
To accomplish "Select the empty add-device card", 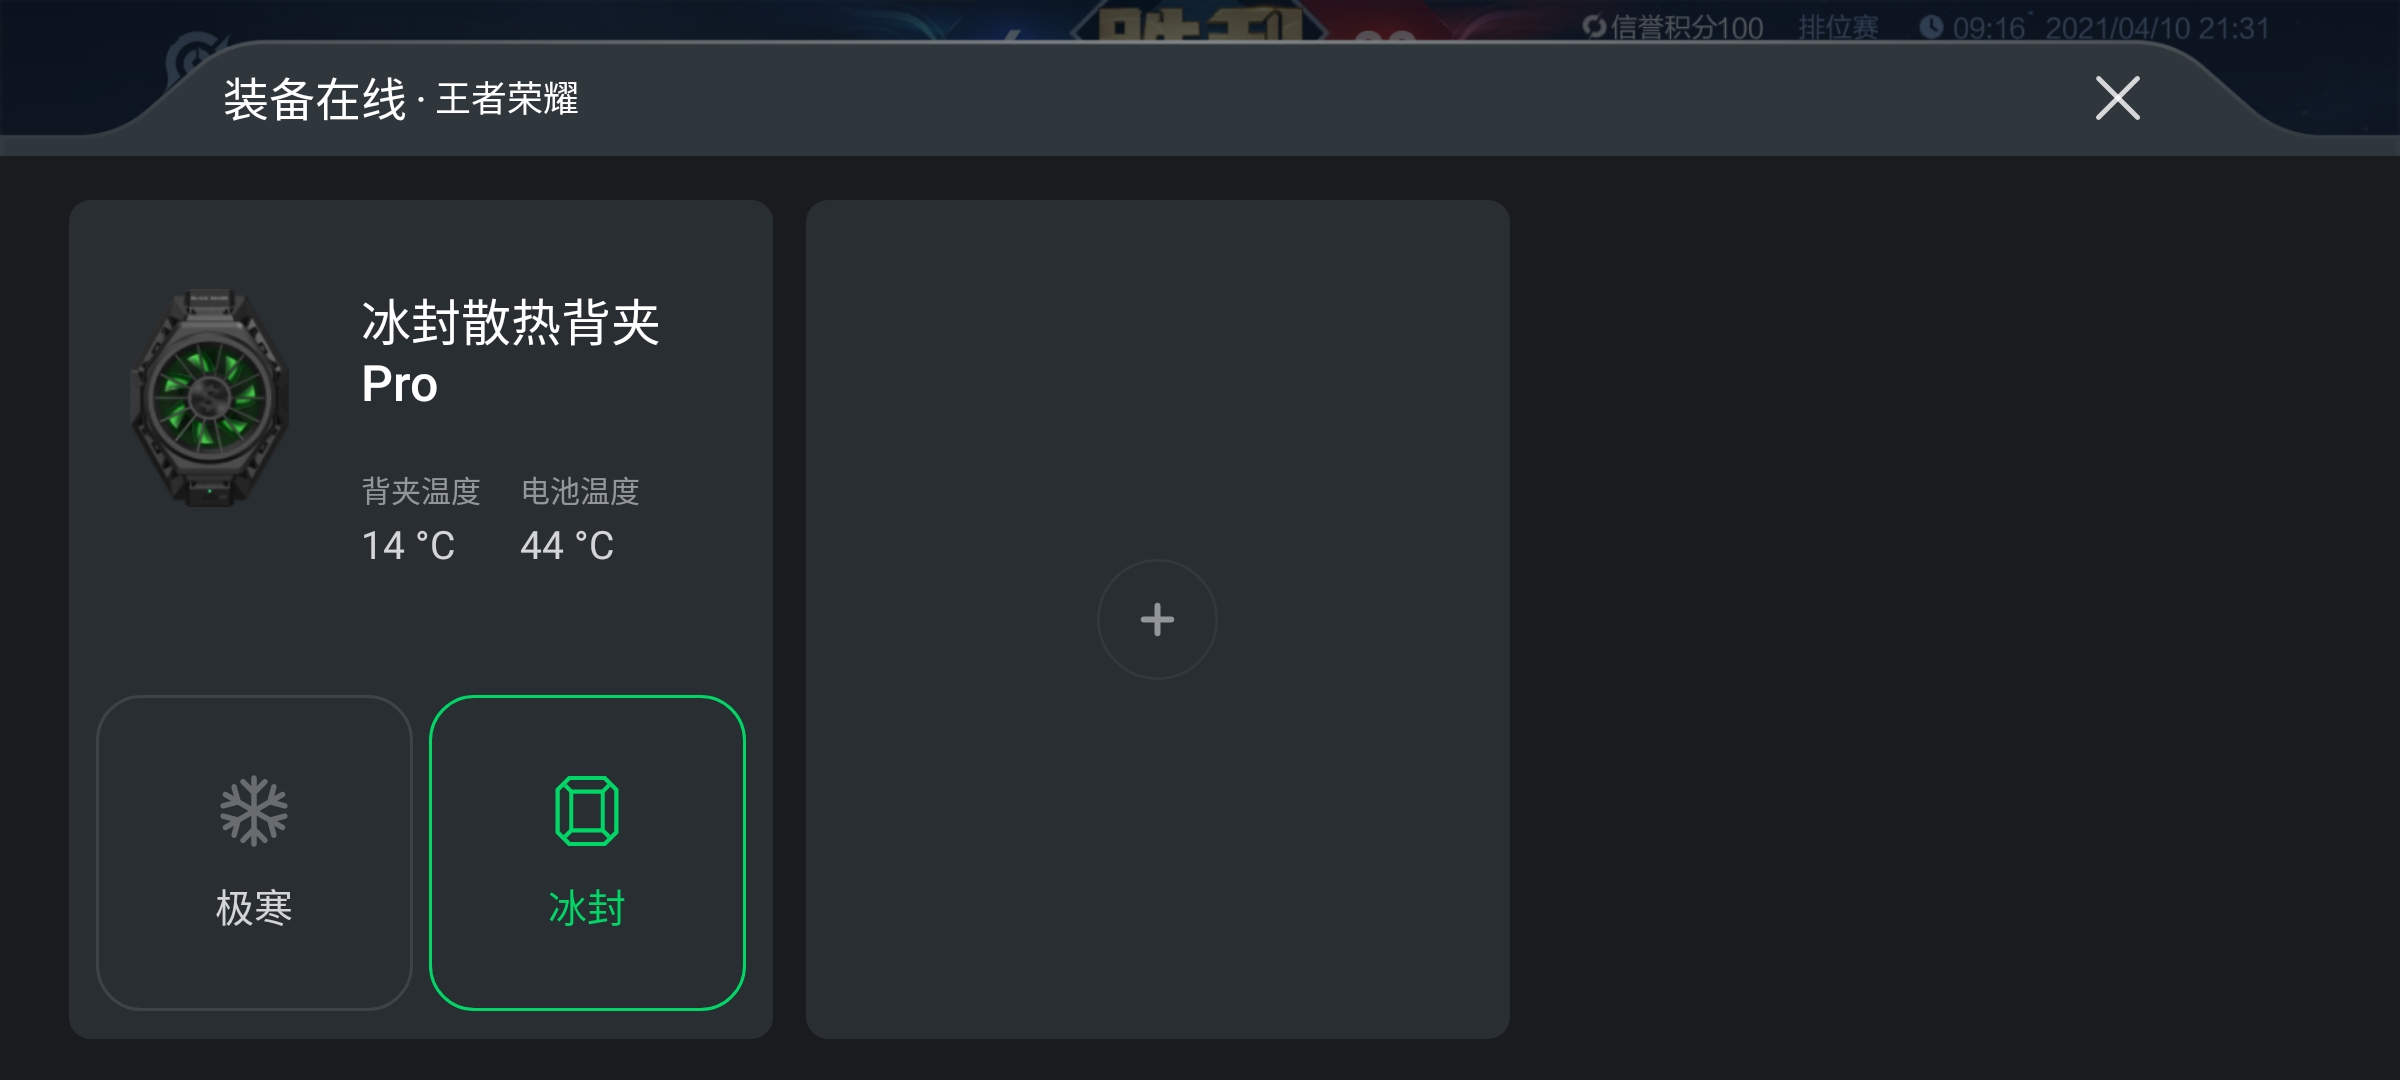I will coord(1157,619).
